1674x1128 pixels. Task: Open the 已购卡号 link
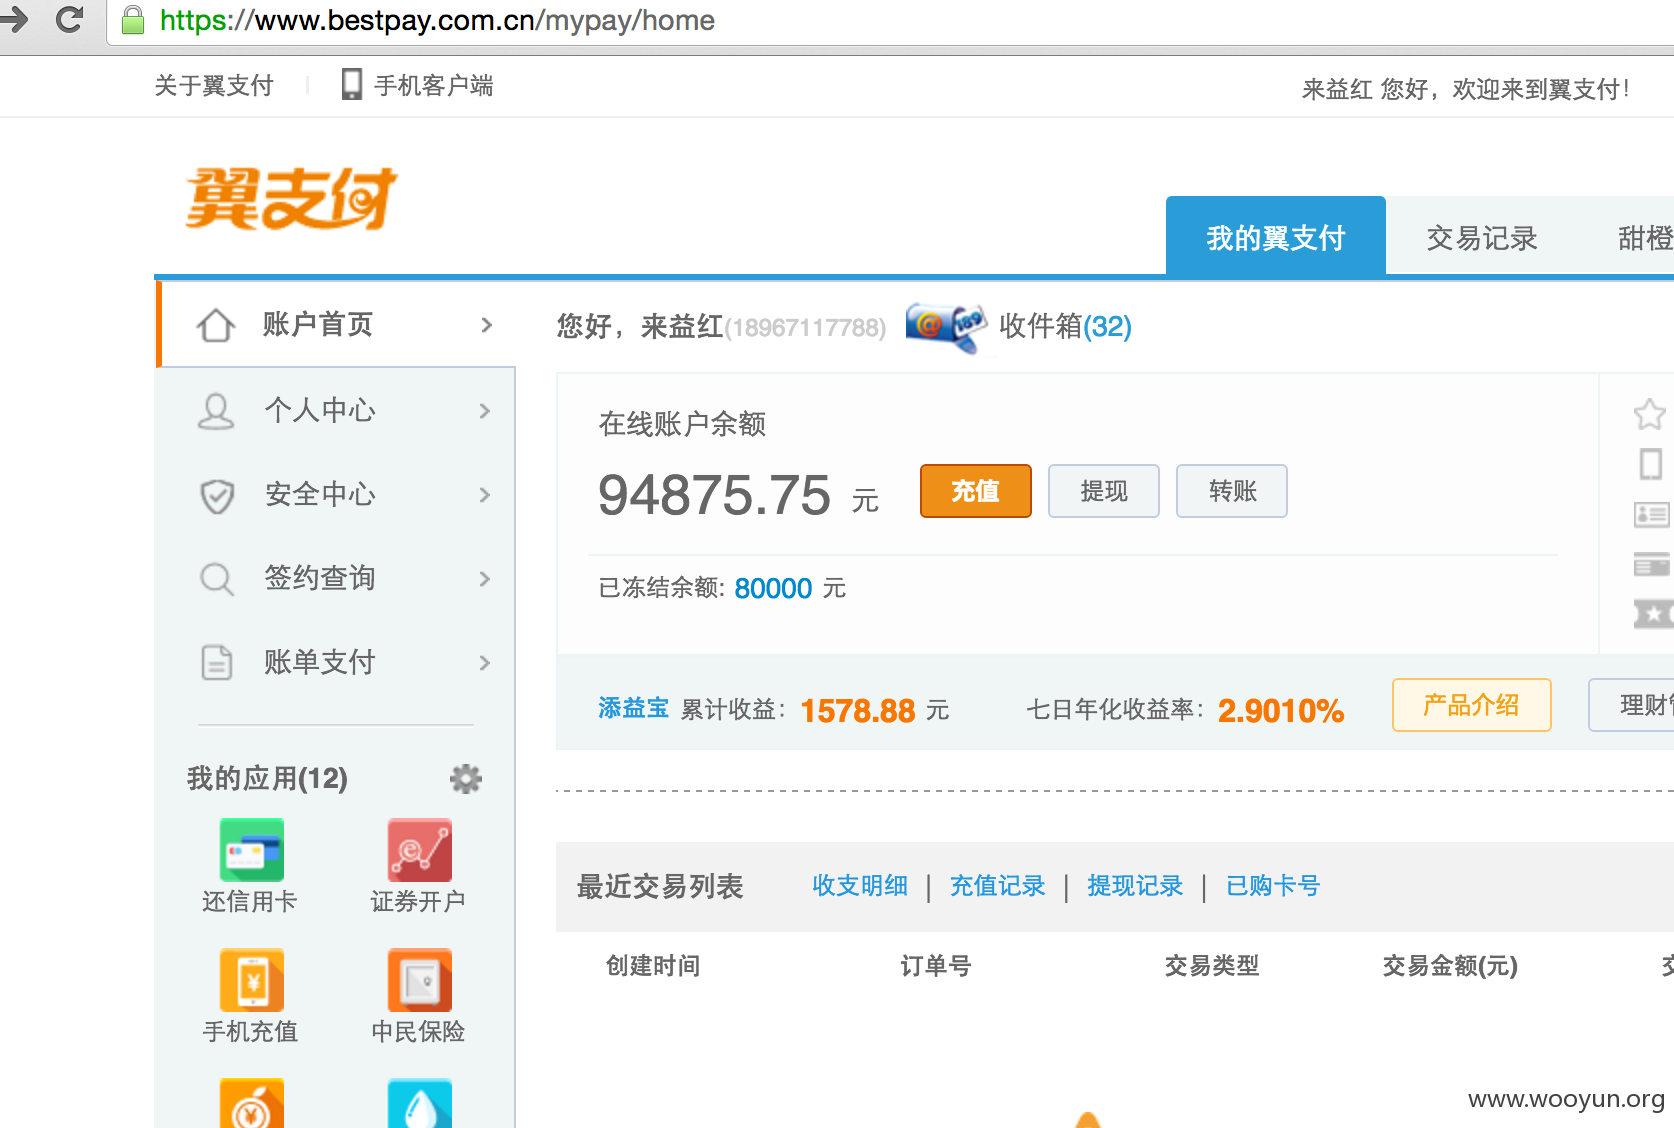click(x=1273, y=885)
